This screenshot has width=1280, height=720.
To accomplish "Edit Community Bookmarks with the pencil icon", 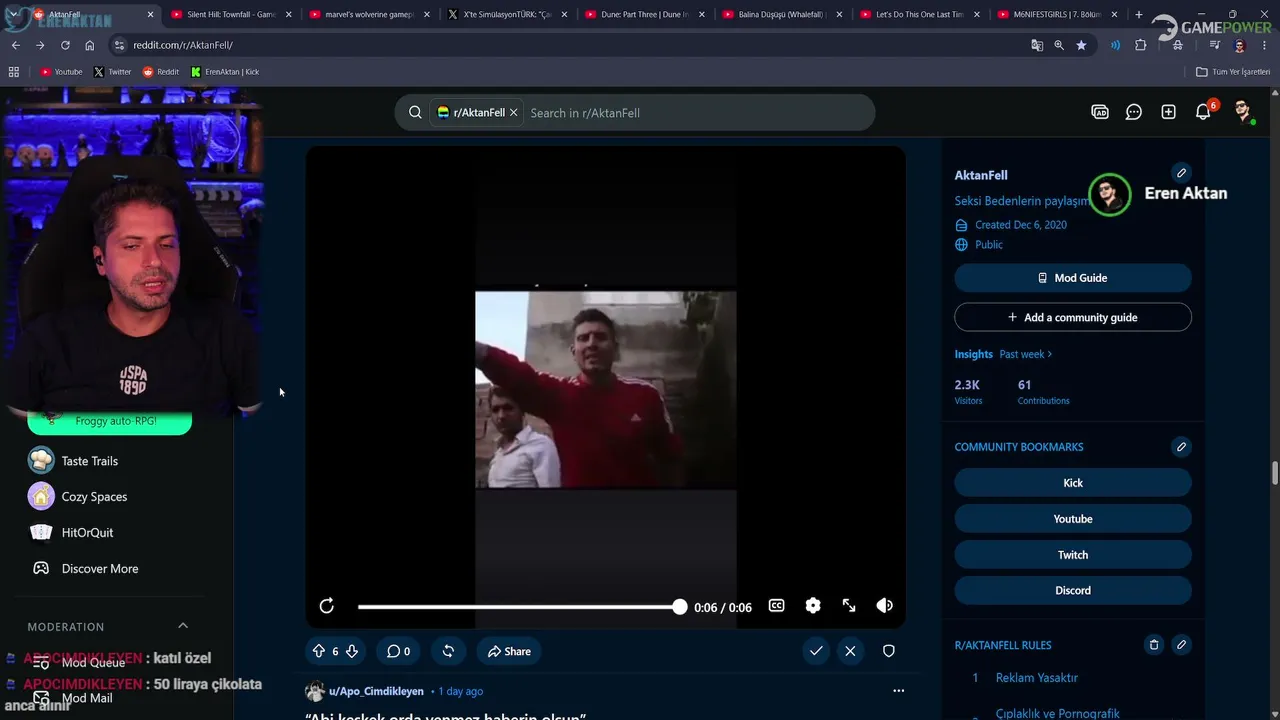I will [x=1181, y=447].
